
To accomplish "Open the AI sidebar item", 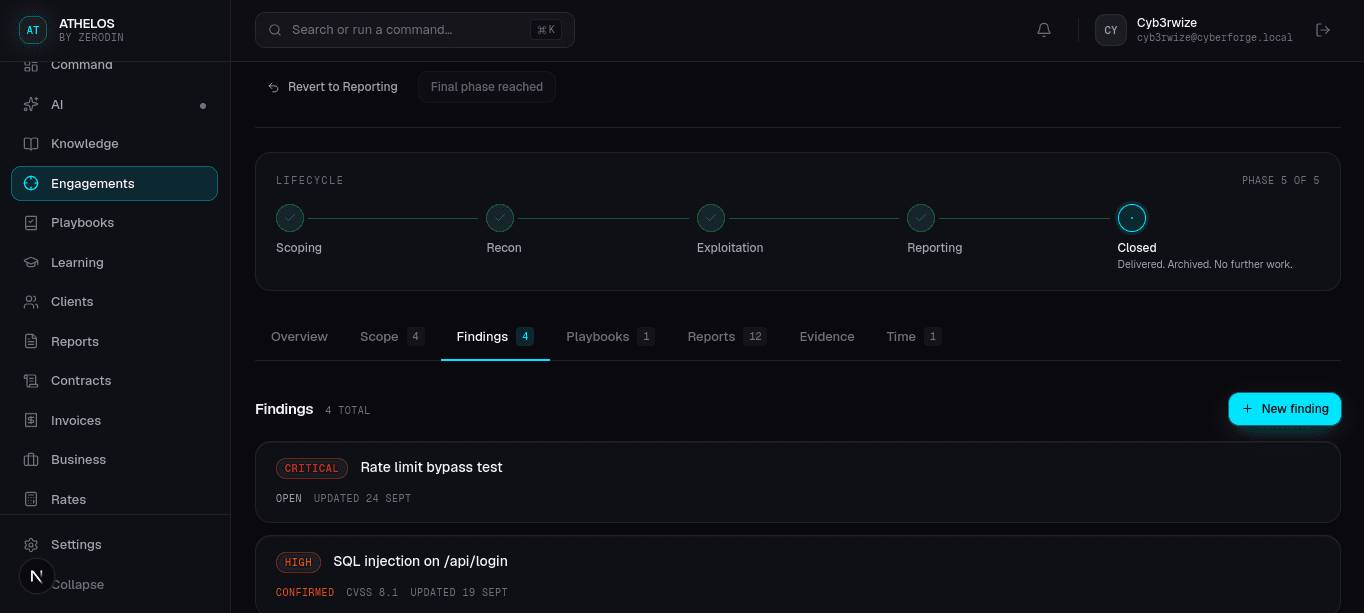I will [x=114, y=104].
